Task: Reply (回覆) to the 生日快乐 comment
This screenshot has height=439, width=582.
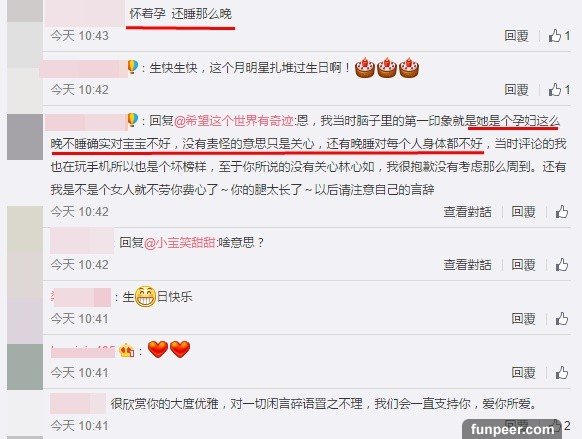Action: point(523,319)
